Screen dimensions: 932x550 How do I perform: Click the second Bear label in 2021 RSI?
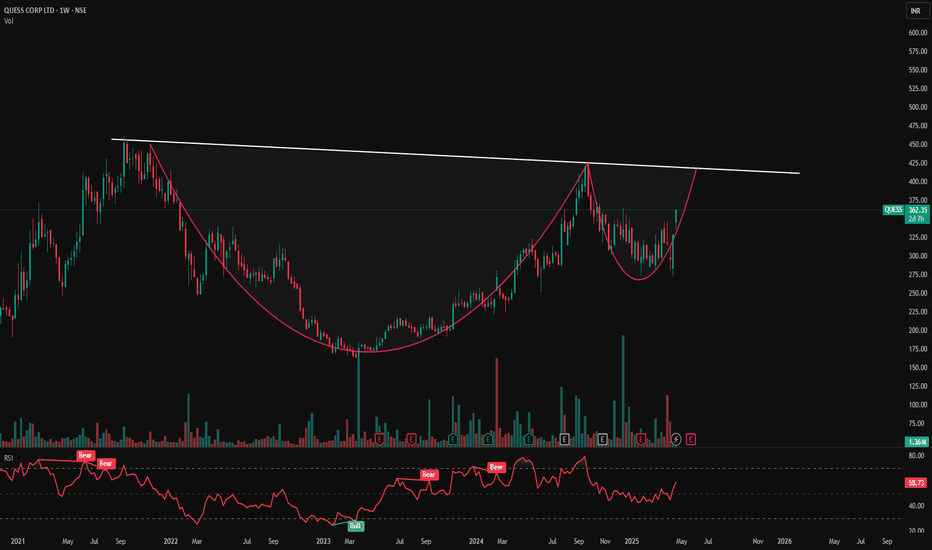pos(106,463)
